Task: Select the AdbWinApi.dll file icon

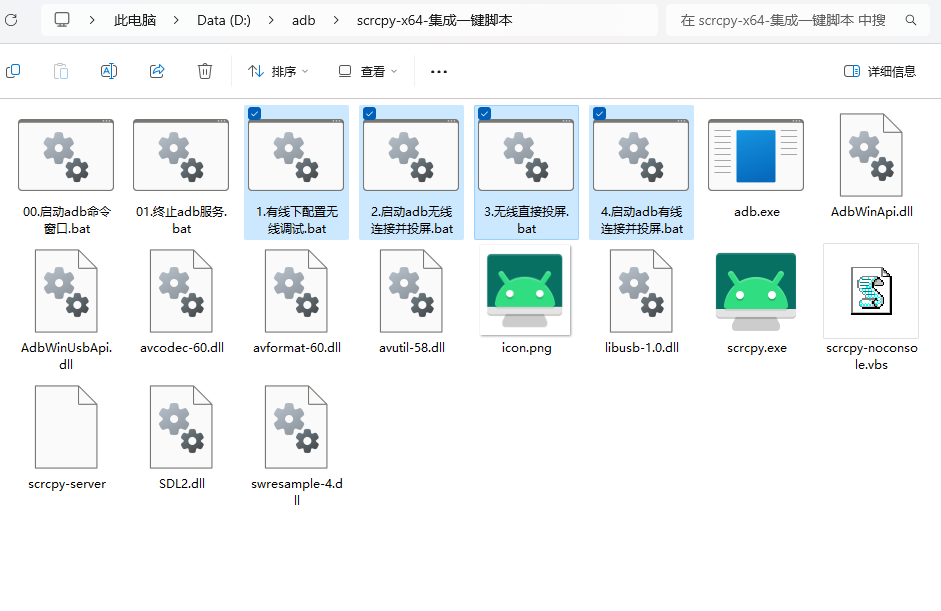Action: (871, 155)
